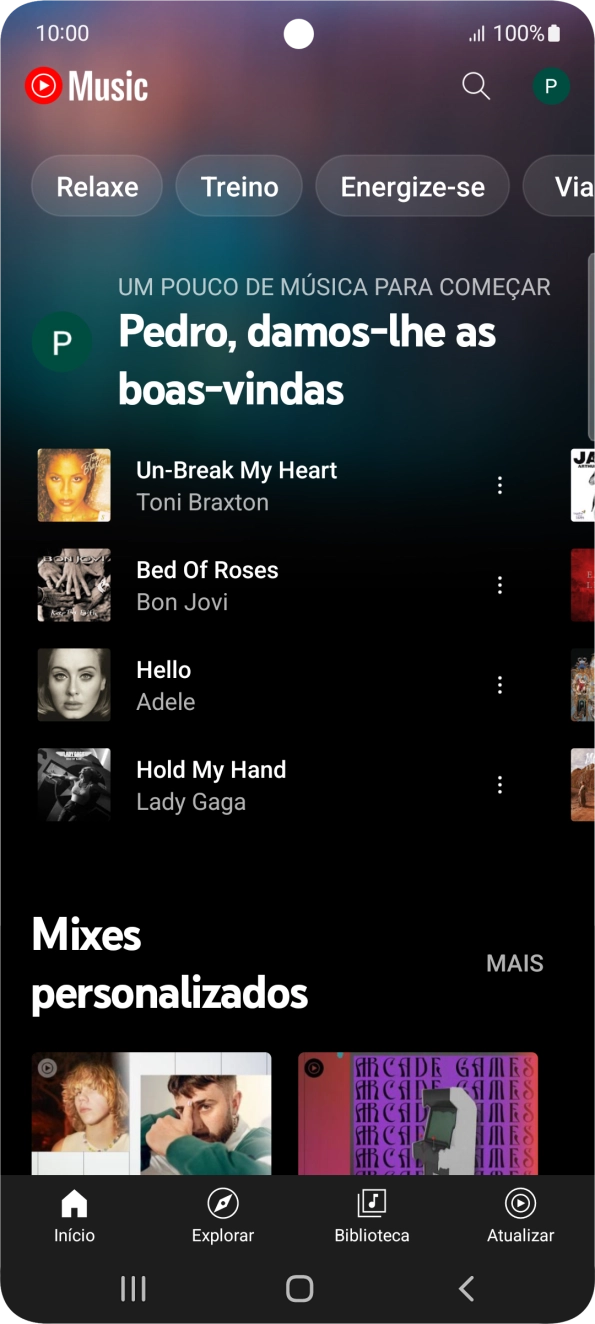Image resolution: width=595 pixels, height=1324 pixels.
Task: Tap the Atualizar play-circle icon
Action: 520,1203
